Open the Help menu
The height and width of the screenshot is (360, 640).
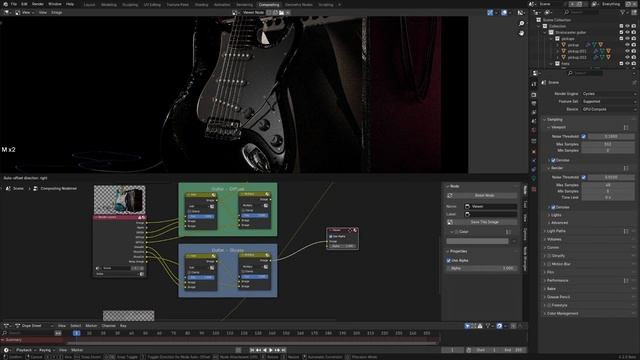coord(70,4)
